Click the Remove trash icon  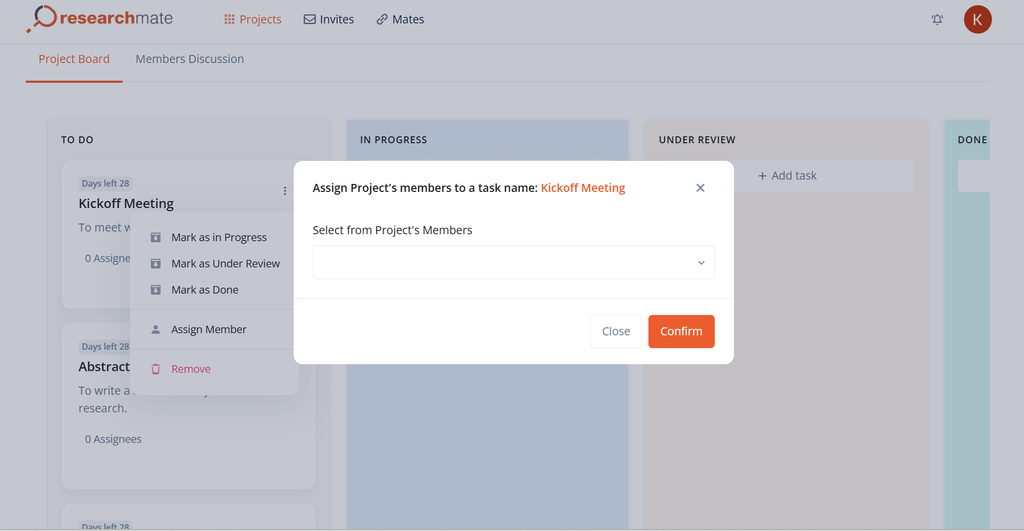coord(155,369)
